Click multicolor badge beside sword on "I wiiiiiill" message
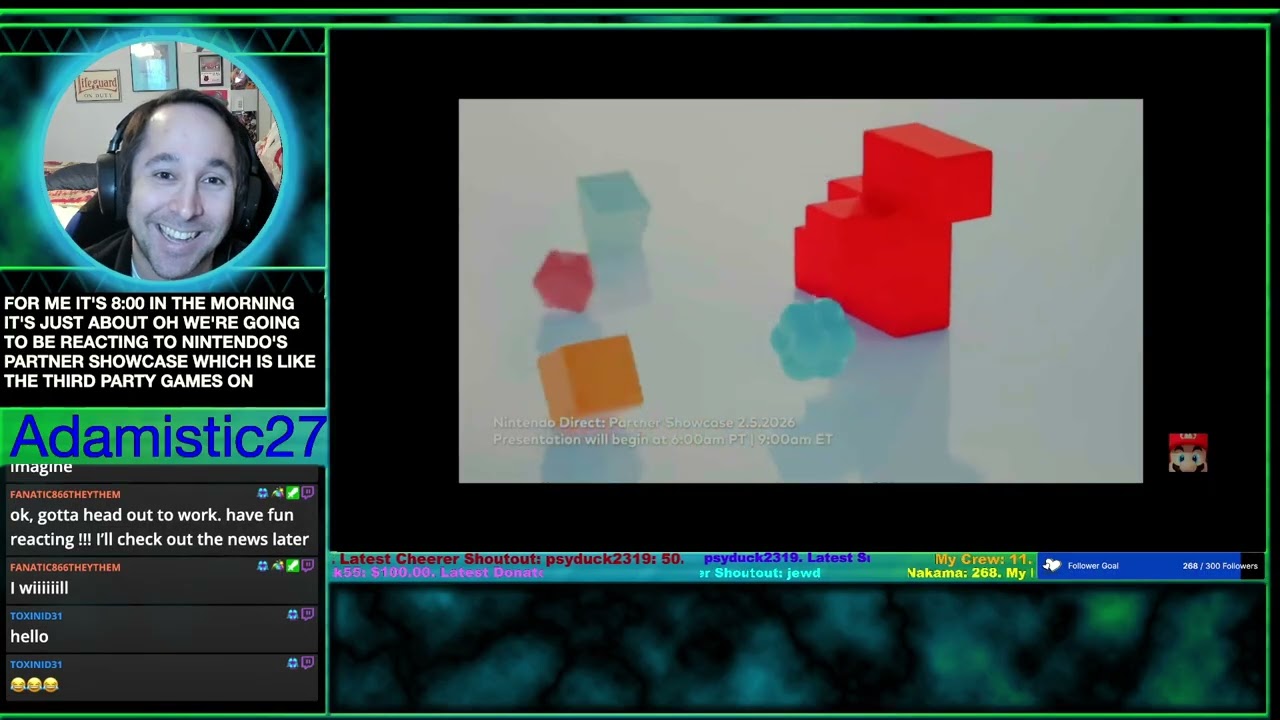 (278, 566)
